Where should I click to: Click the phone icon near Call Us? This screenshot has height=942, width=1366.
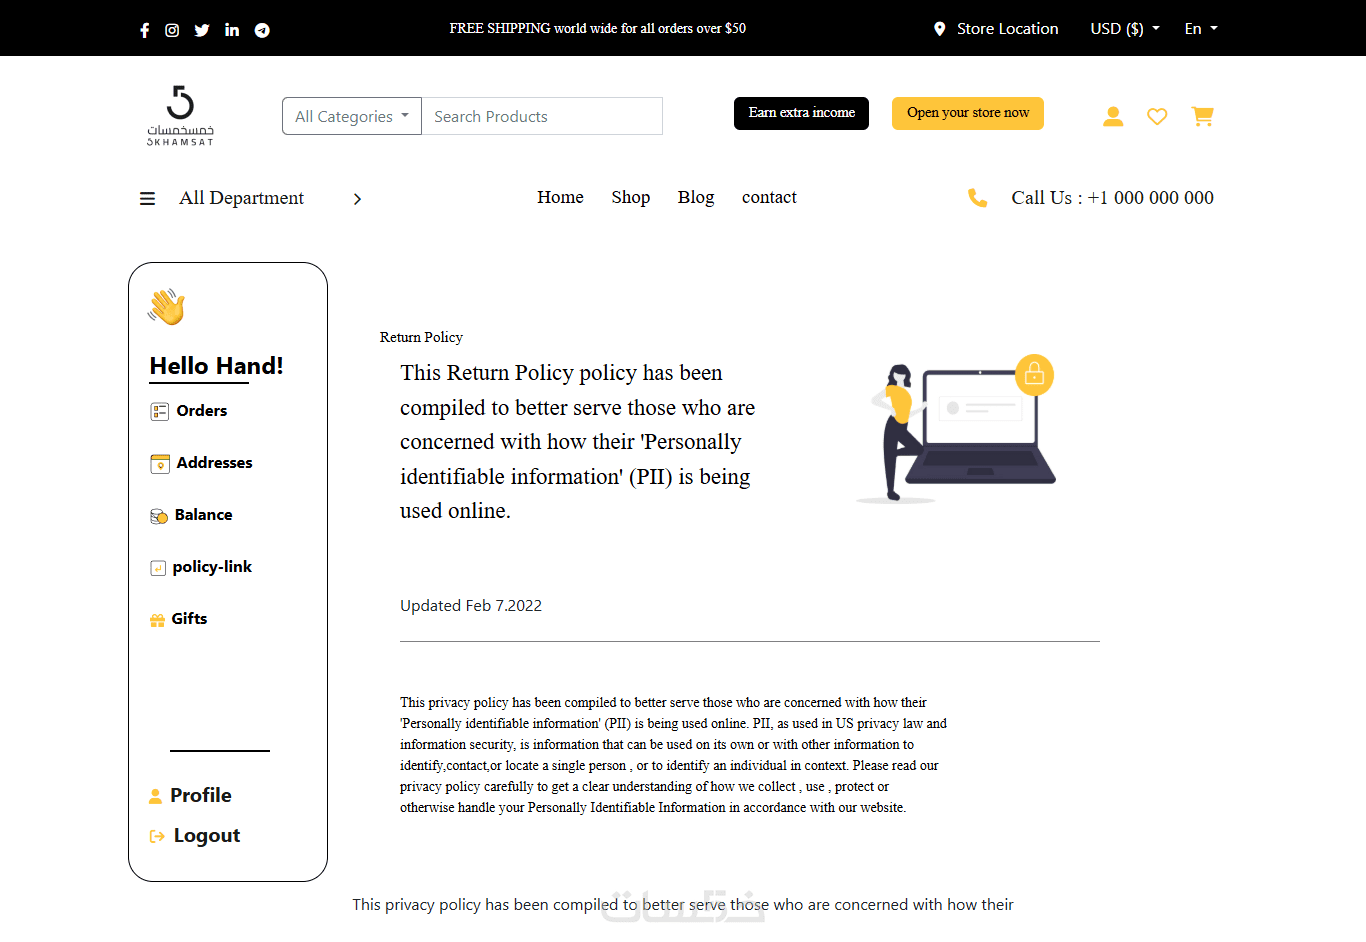[x=977, y=198]
